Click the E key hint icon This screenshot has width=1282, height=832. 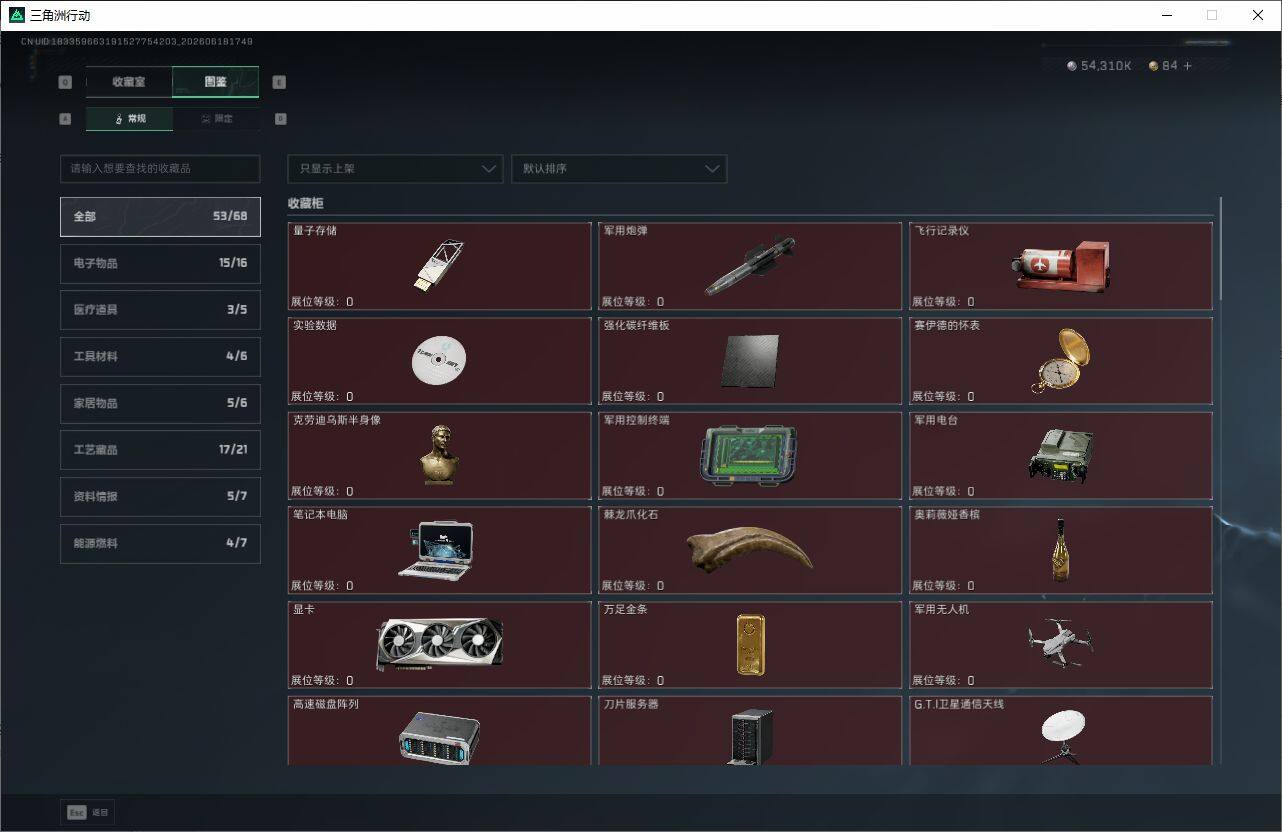point(279,82)
